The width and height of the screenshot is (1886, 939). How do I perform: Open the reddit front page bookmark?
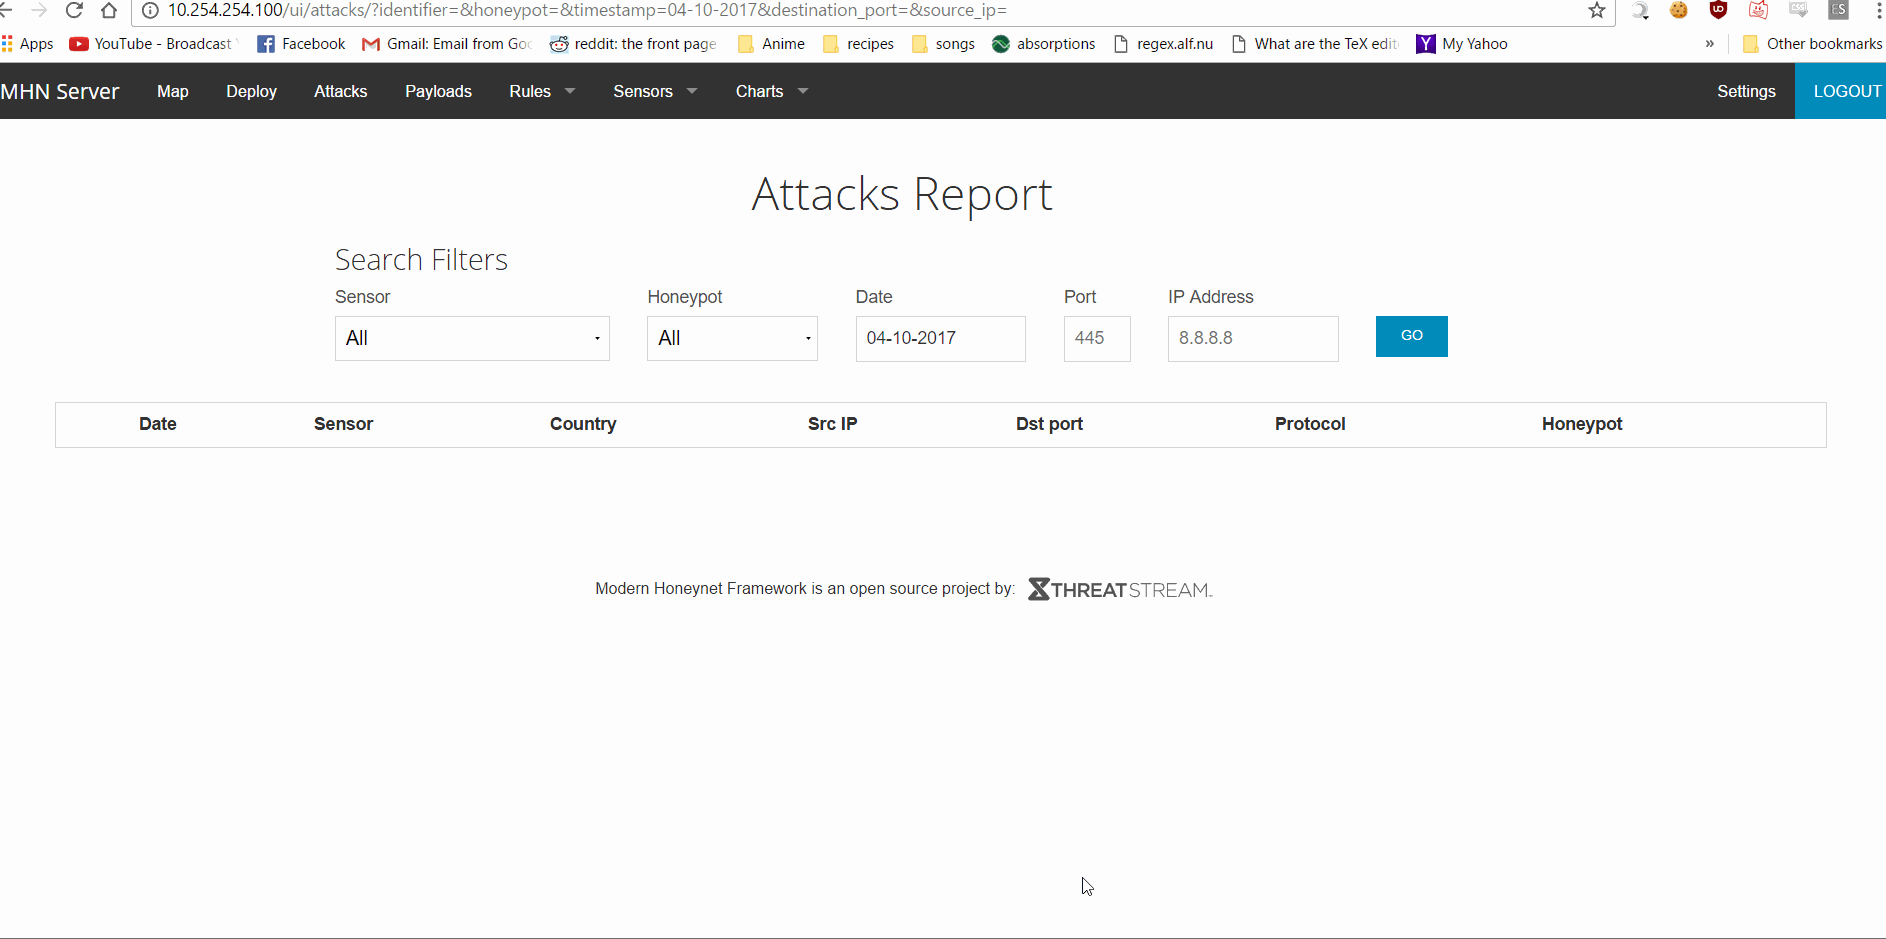click(633, 44)
